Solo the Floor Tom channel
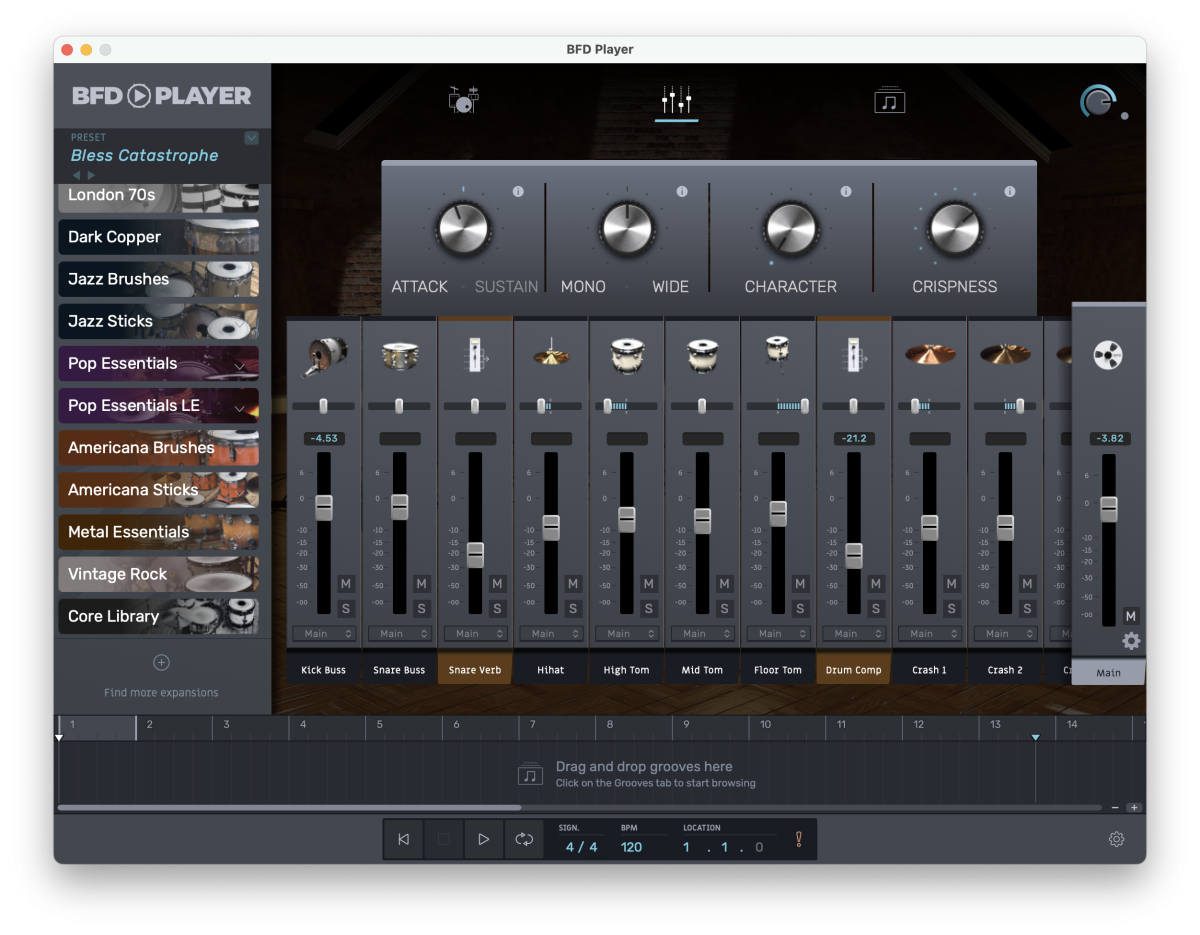The height and width of the screenshot is (935, 1200). 800,608
